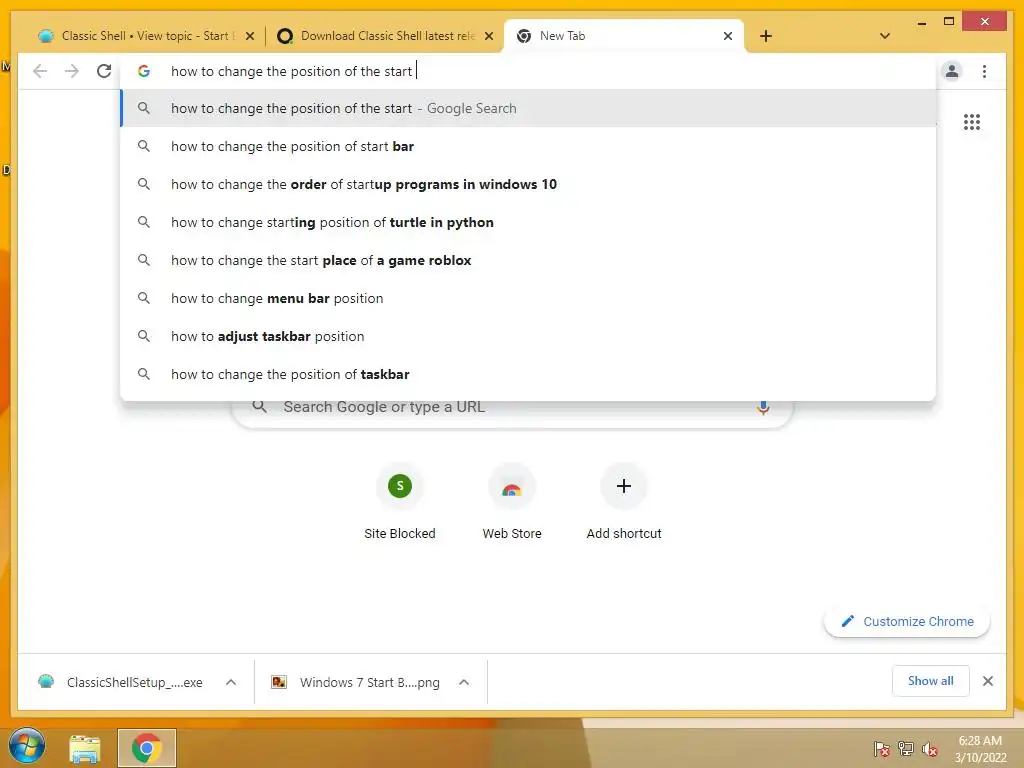
Task: Open a new tab with the plus button
Action: coord(766,36)
